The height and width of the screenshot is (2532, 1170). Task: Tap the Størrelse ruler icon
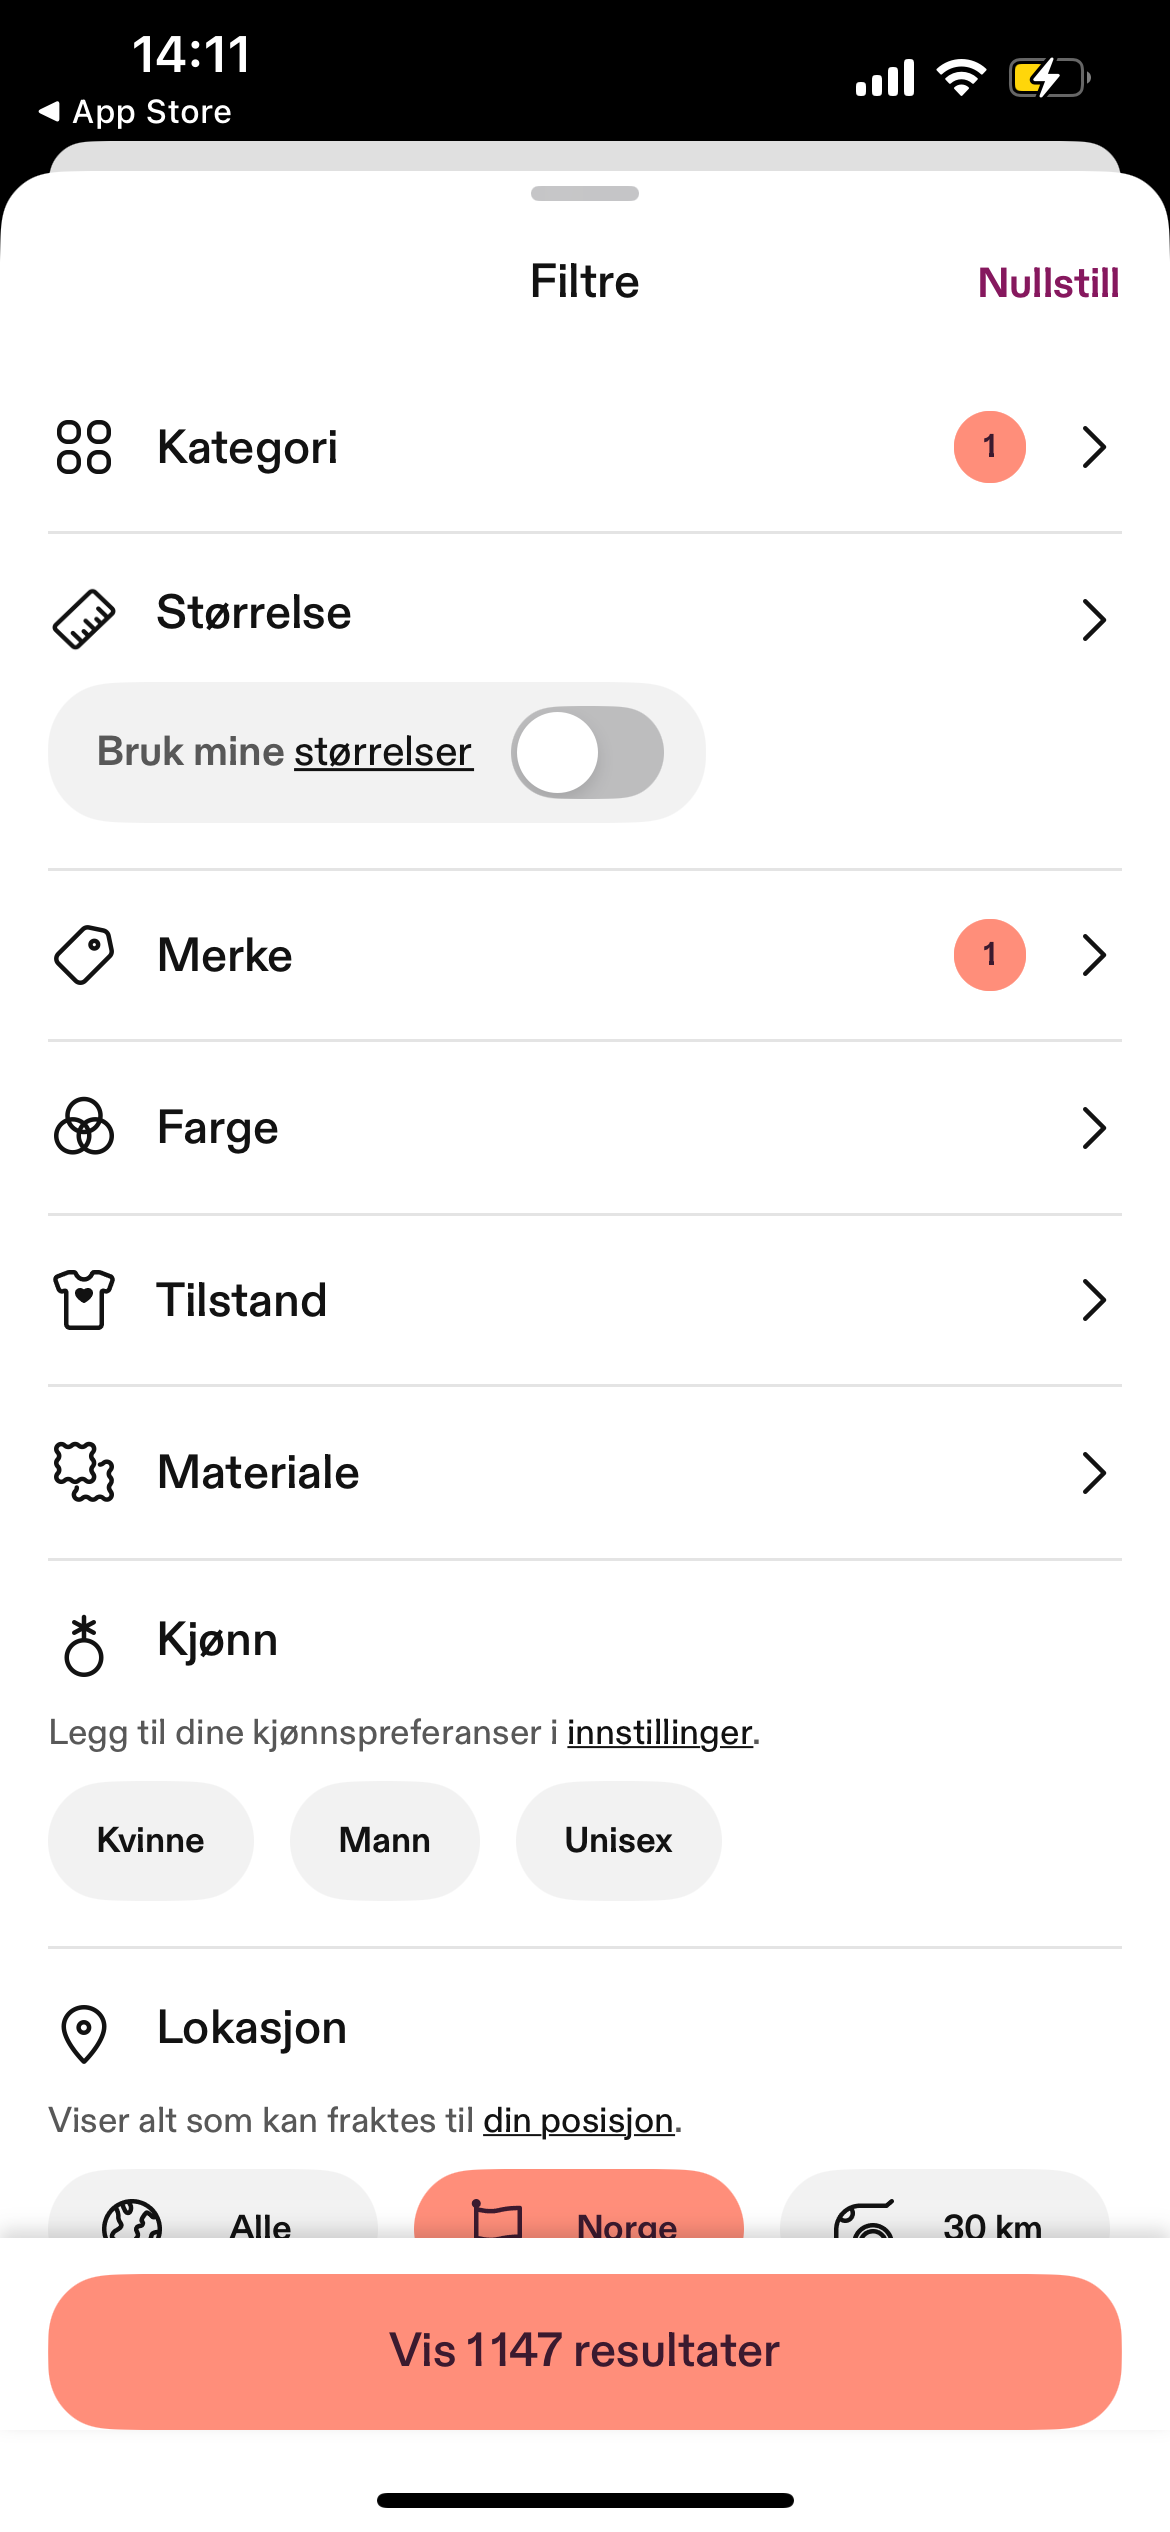pos(84,619)
